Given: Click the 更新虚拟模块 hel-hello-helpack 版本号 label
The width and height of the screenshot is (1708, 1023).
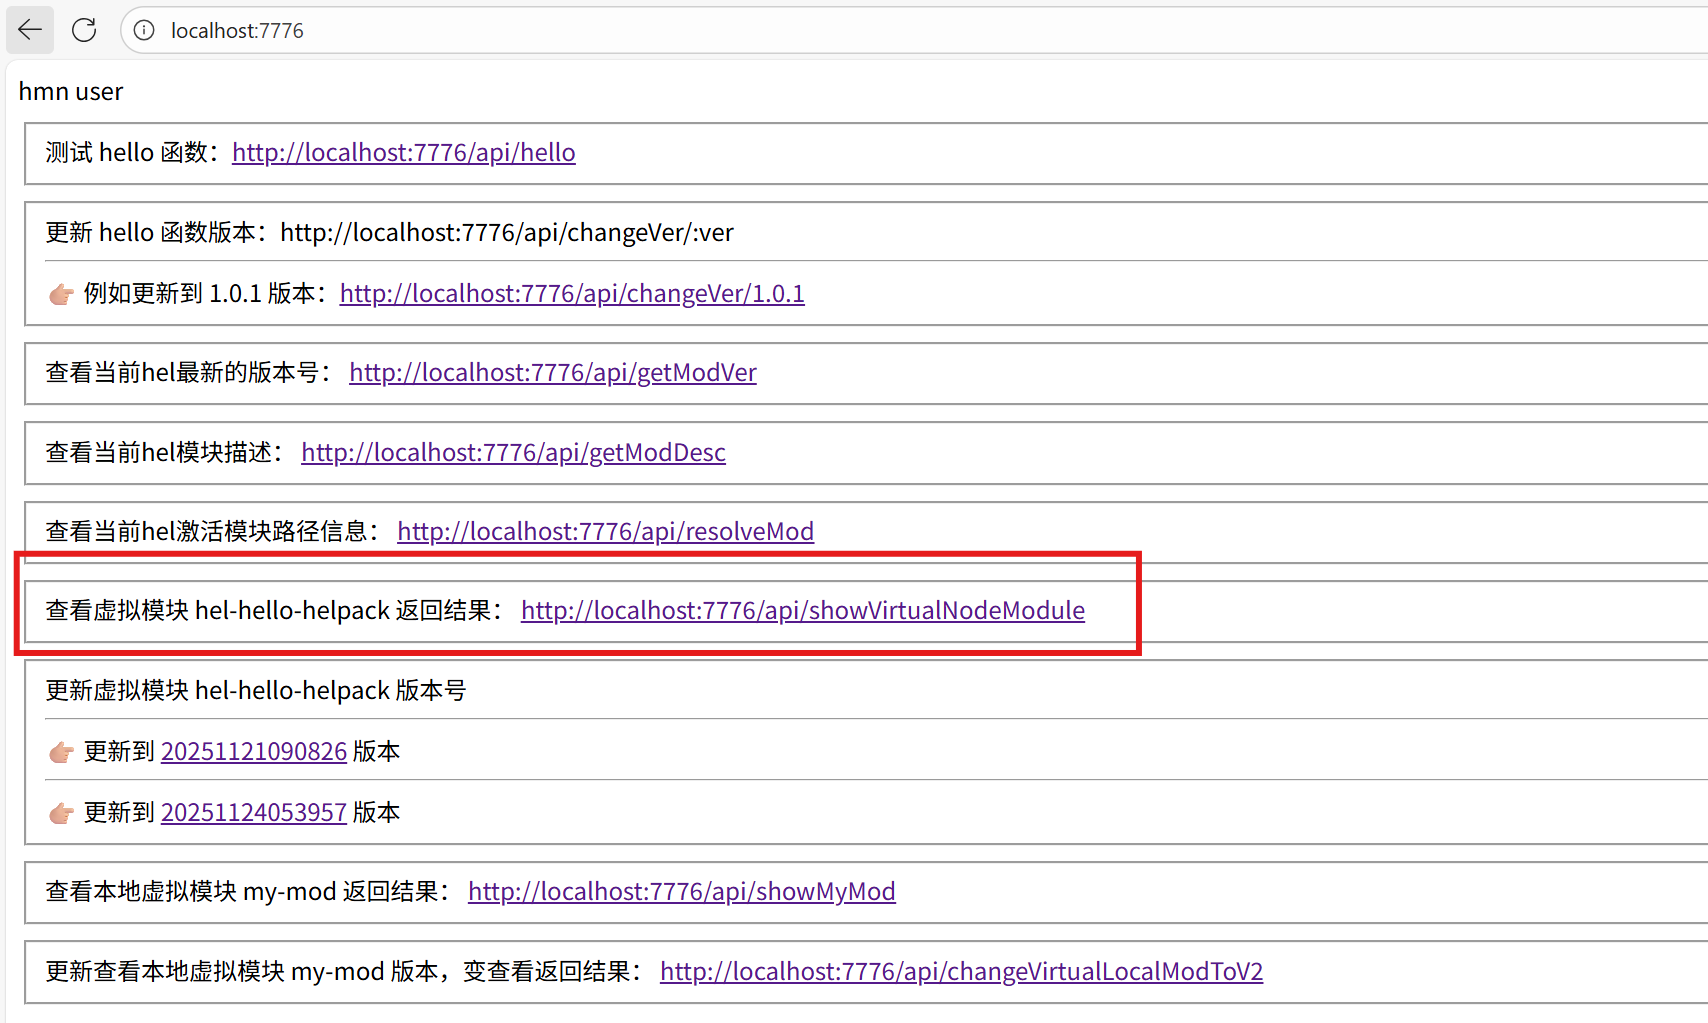Looking at the screenshot, I should [x=256, y=690].
